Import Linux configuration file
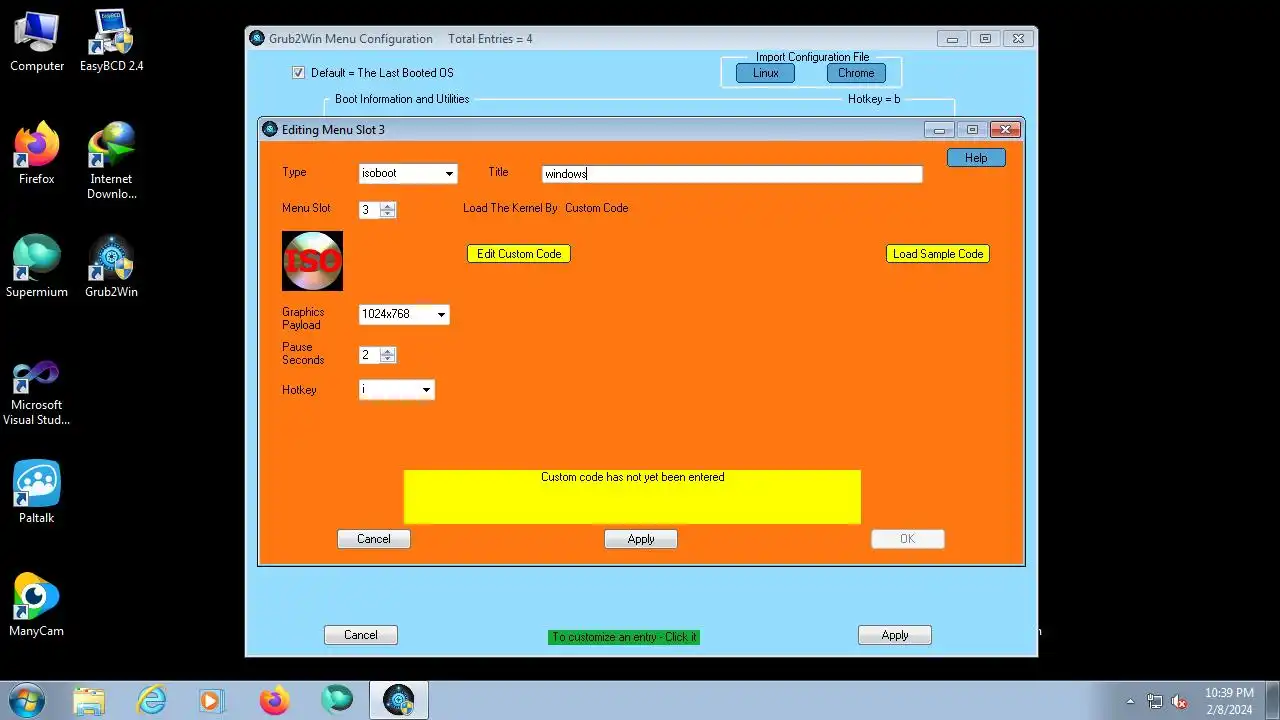 click(766, 73)
